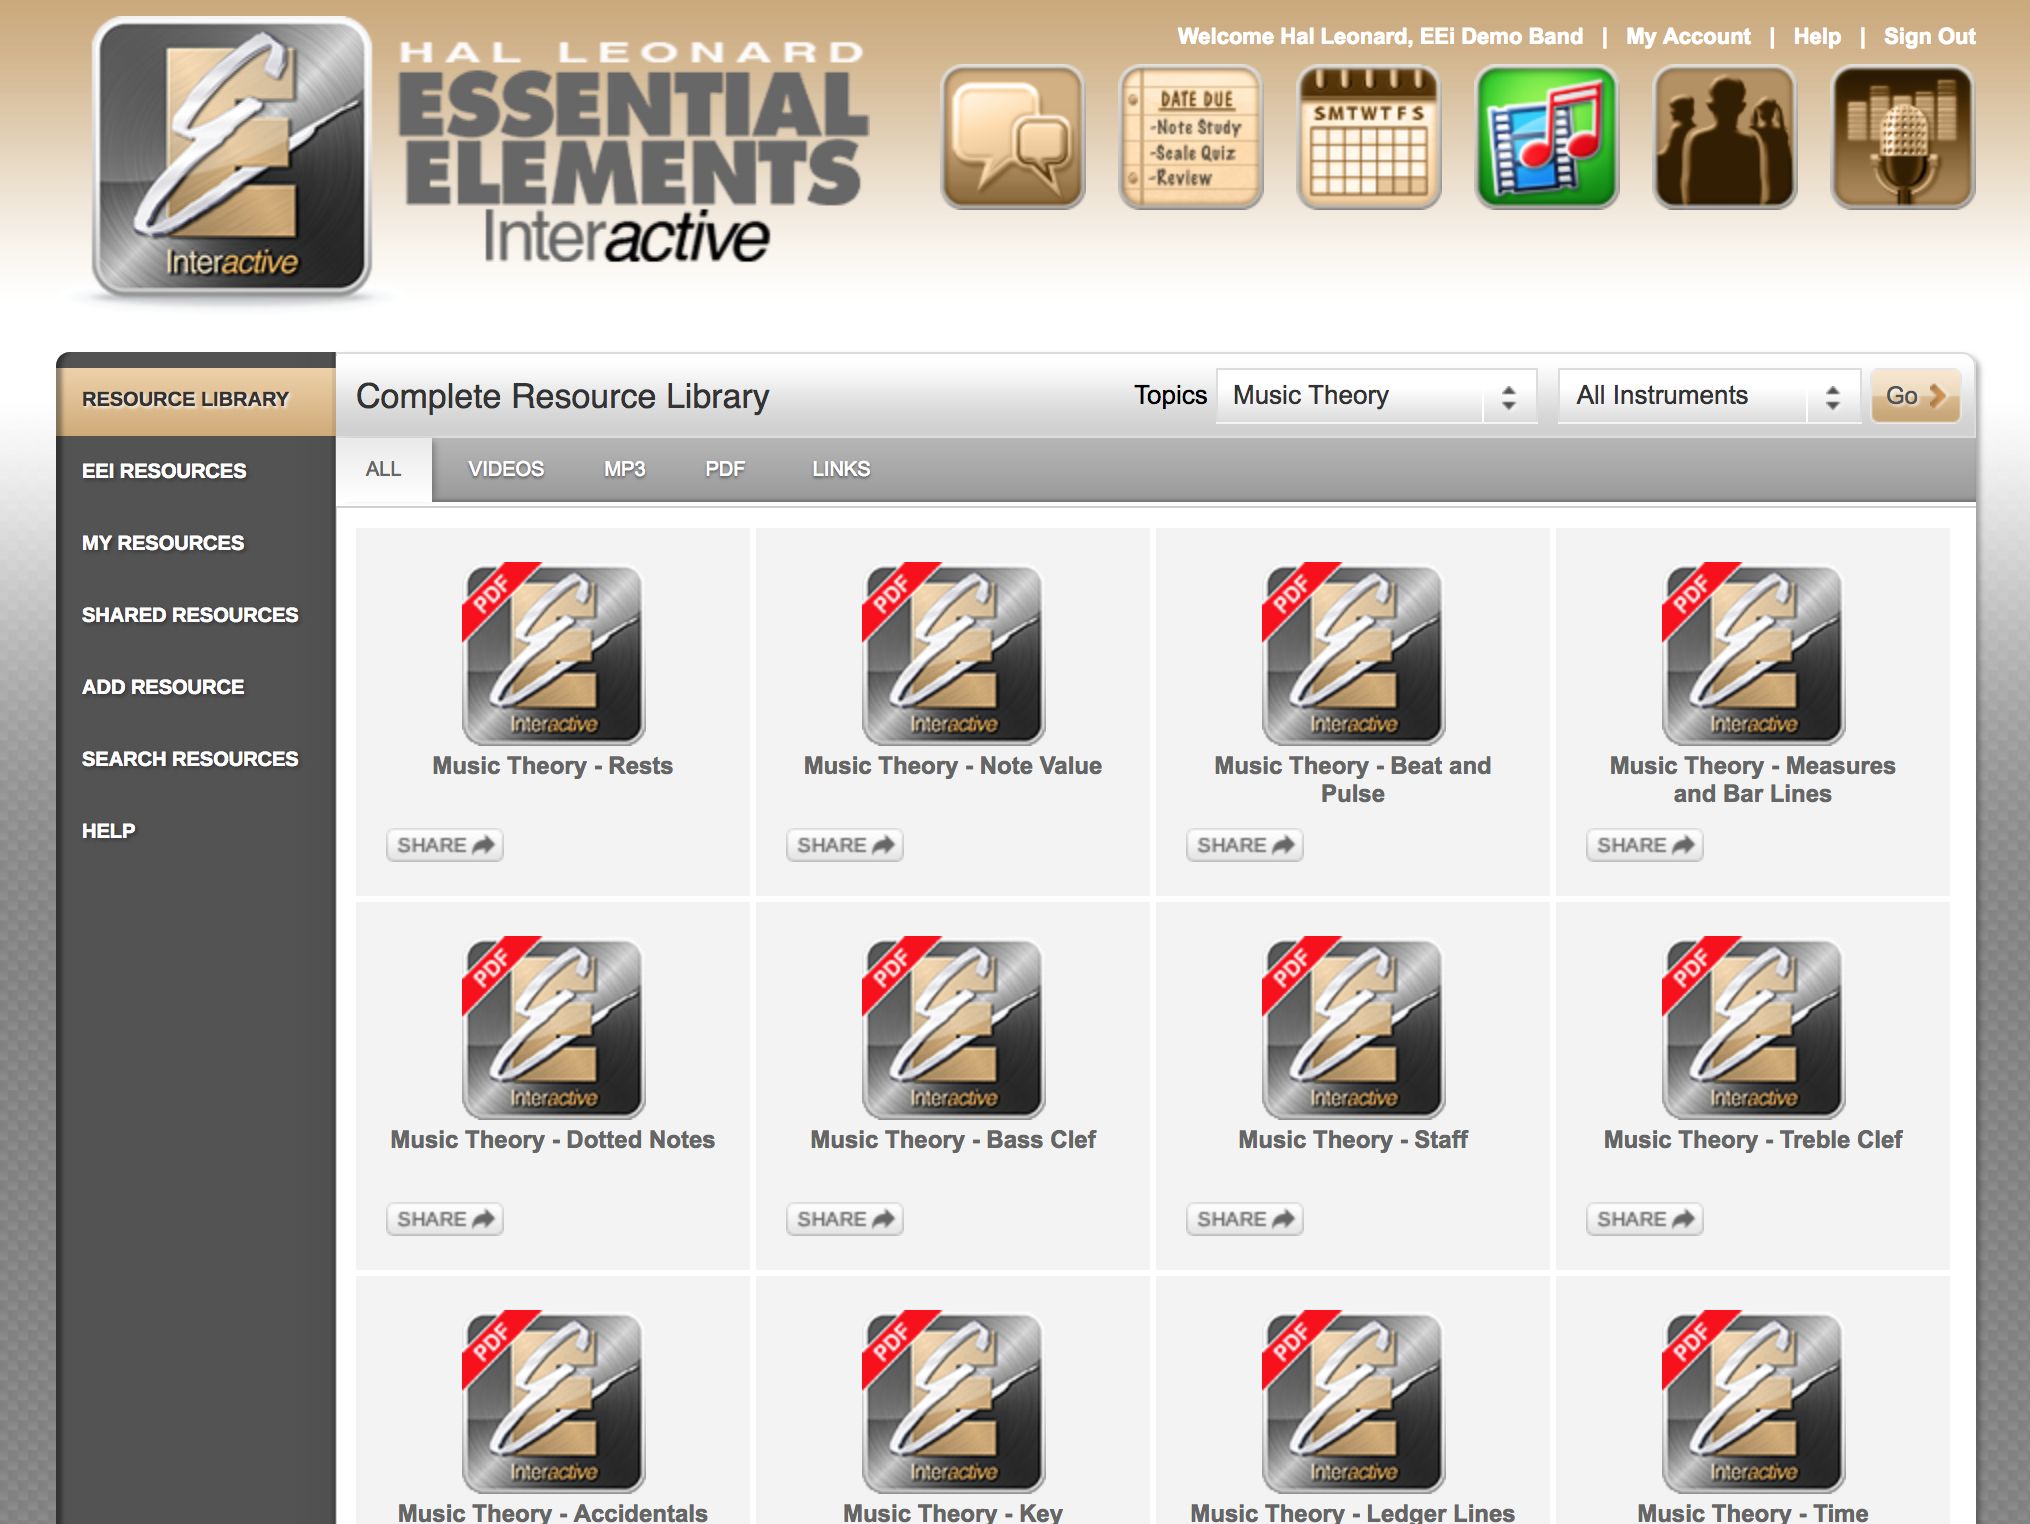The image size is (2030, 1524).
Task: Click the Sign Out link
Action: [x=1930, y=37]
